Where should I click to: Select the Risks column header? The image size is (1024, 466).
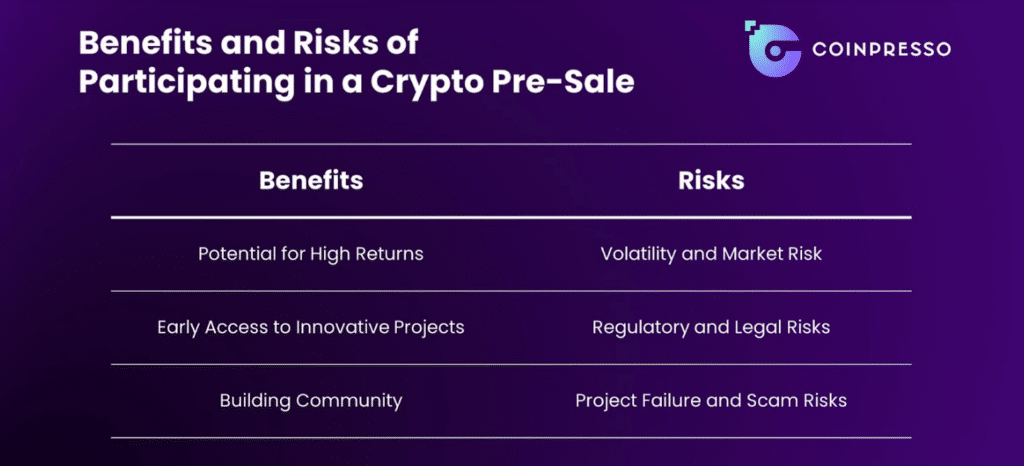(711, 181)
